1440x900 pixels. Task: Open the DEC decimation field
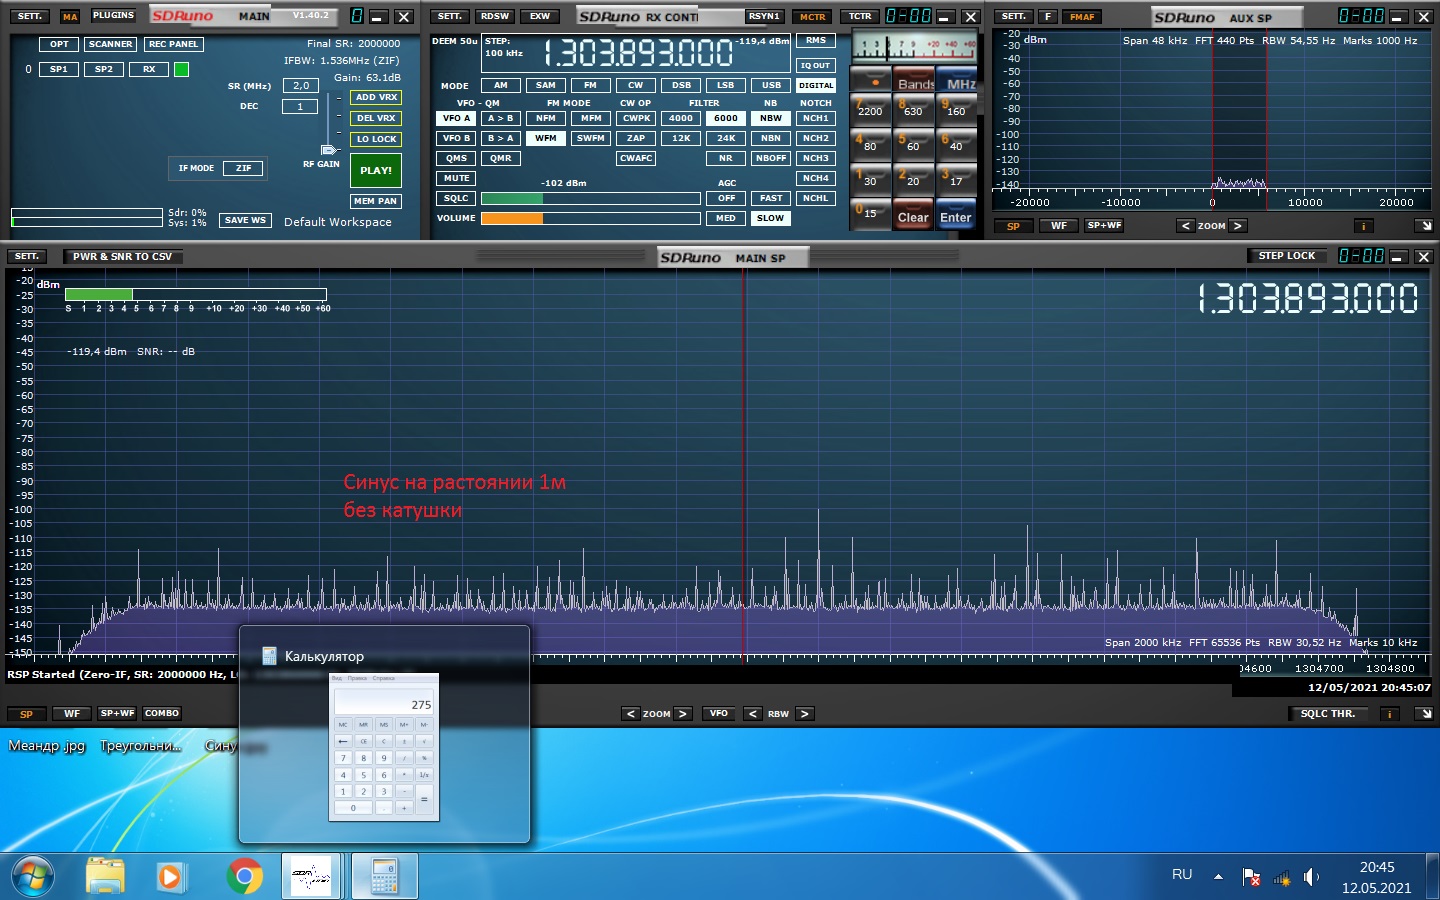click(x=300, y=106)
